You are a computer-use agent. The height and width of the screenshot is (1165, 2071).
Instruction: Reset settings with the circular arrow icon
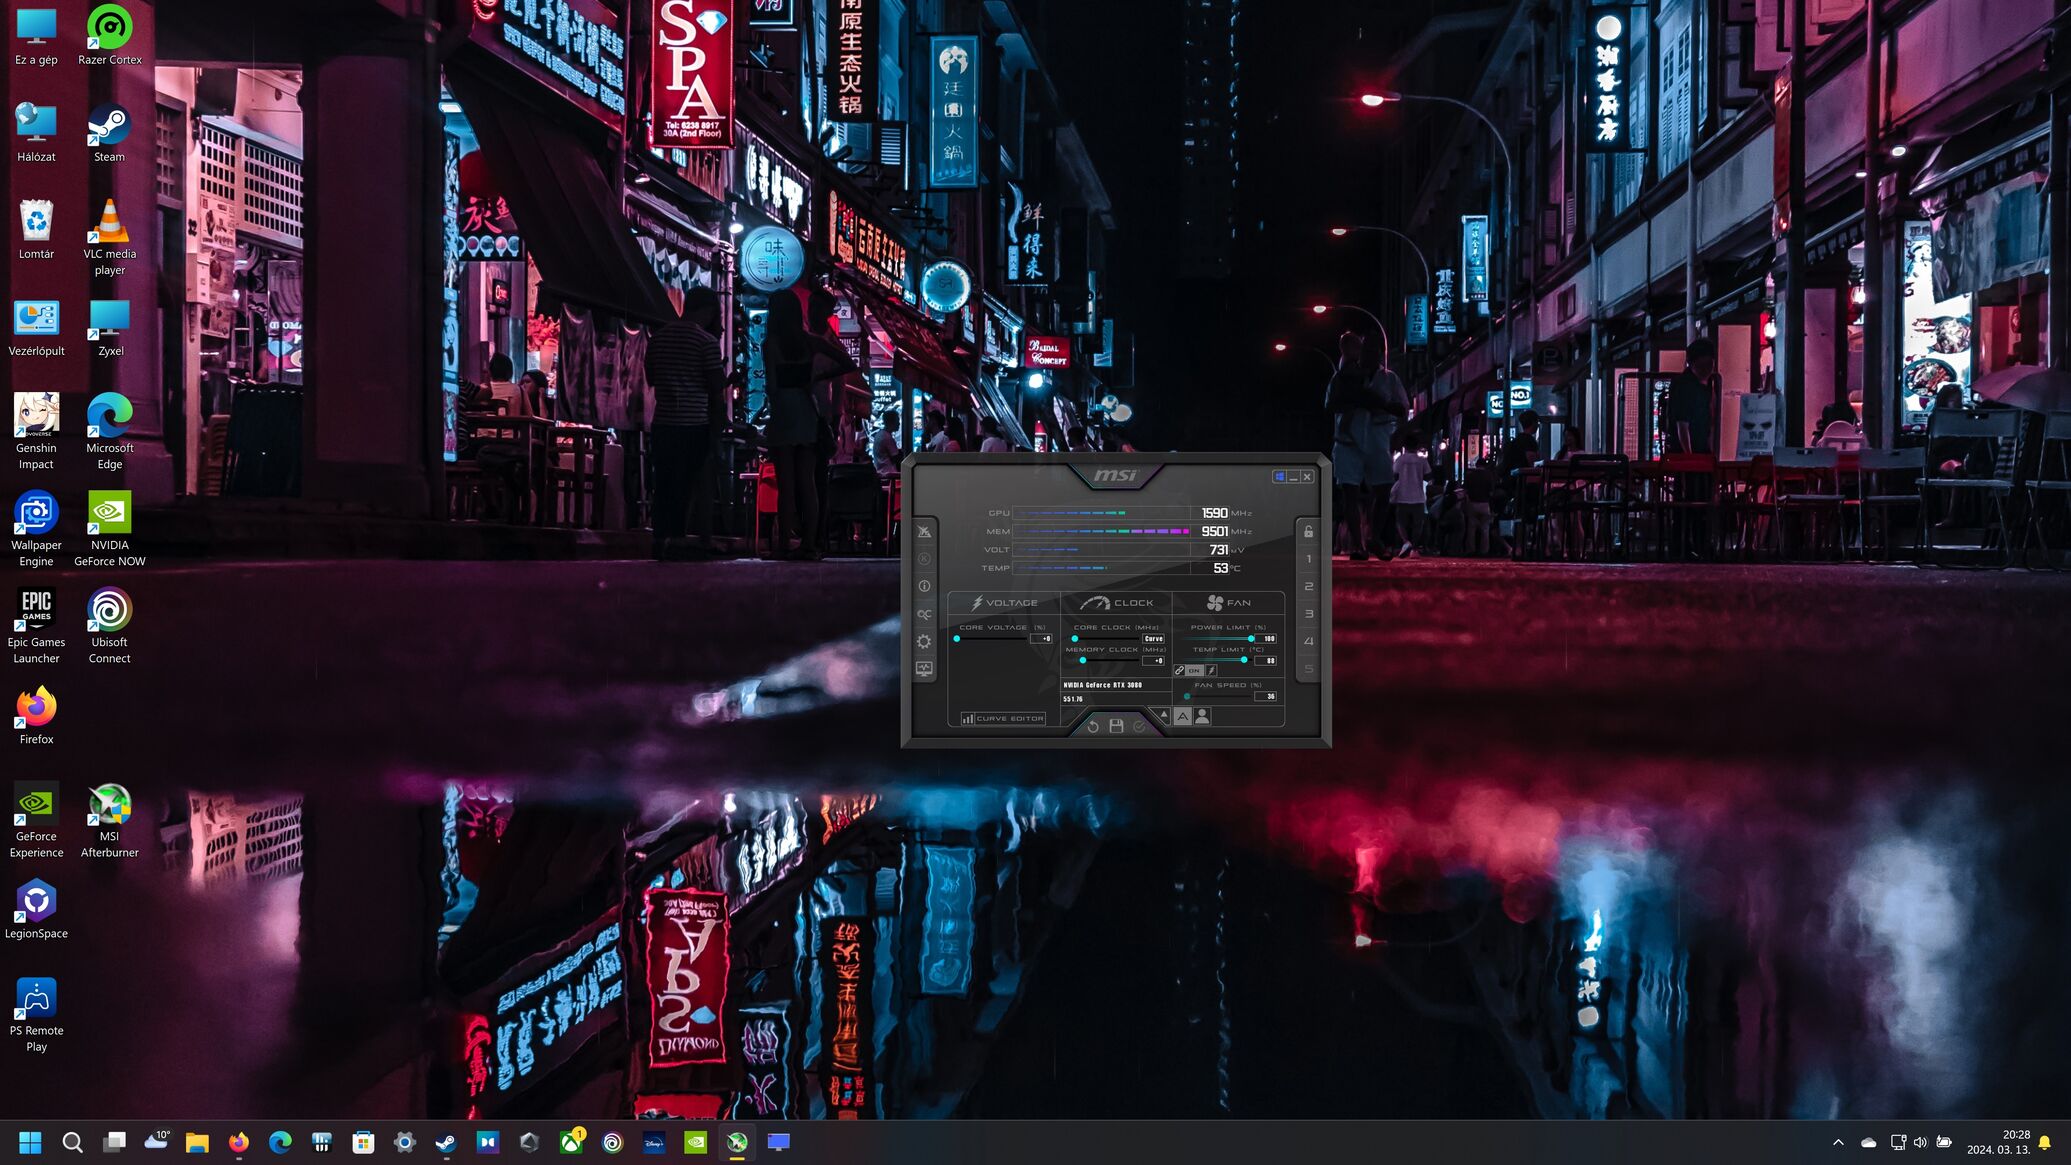coord(1093,726)
